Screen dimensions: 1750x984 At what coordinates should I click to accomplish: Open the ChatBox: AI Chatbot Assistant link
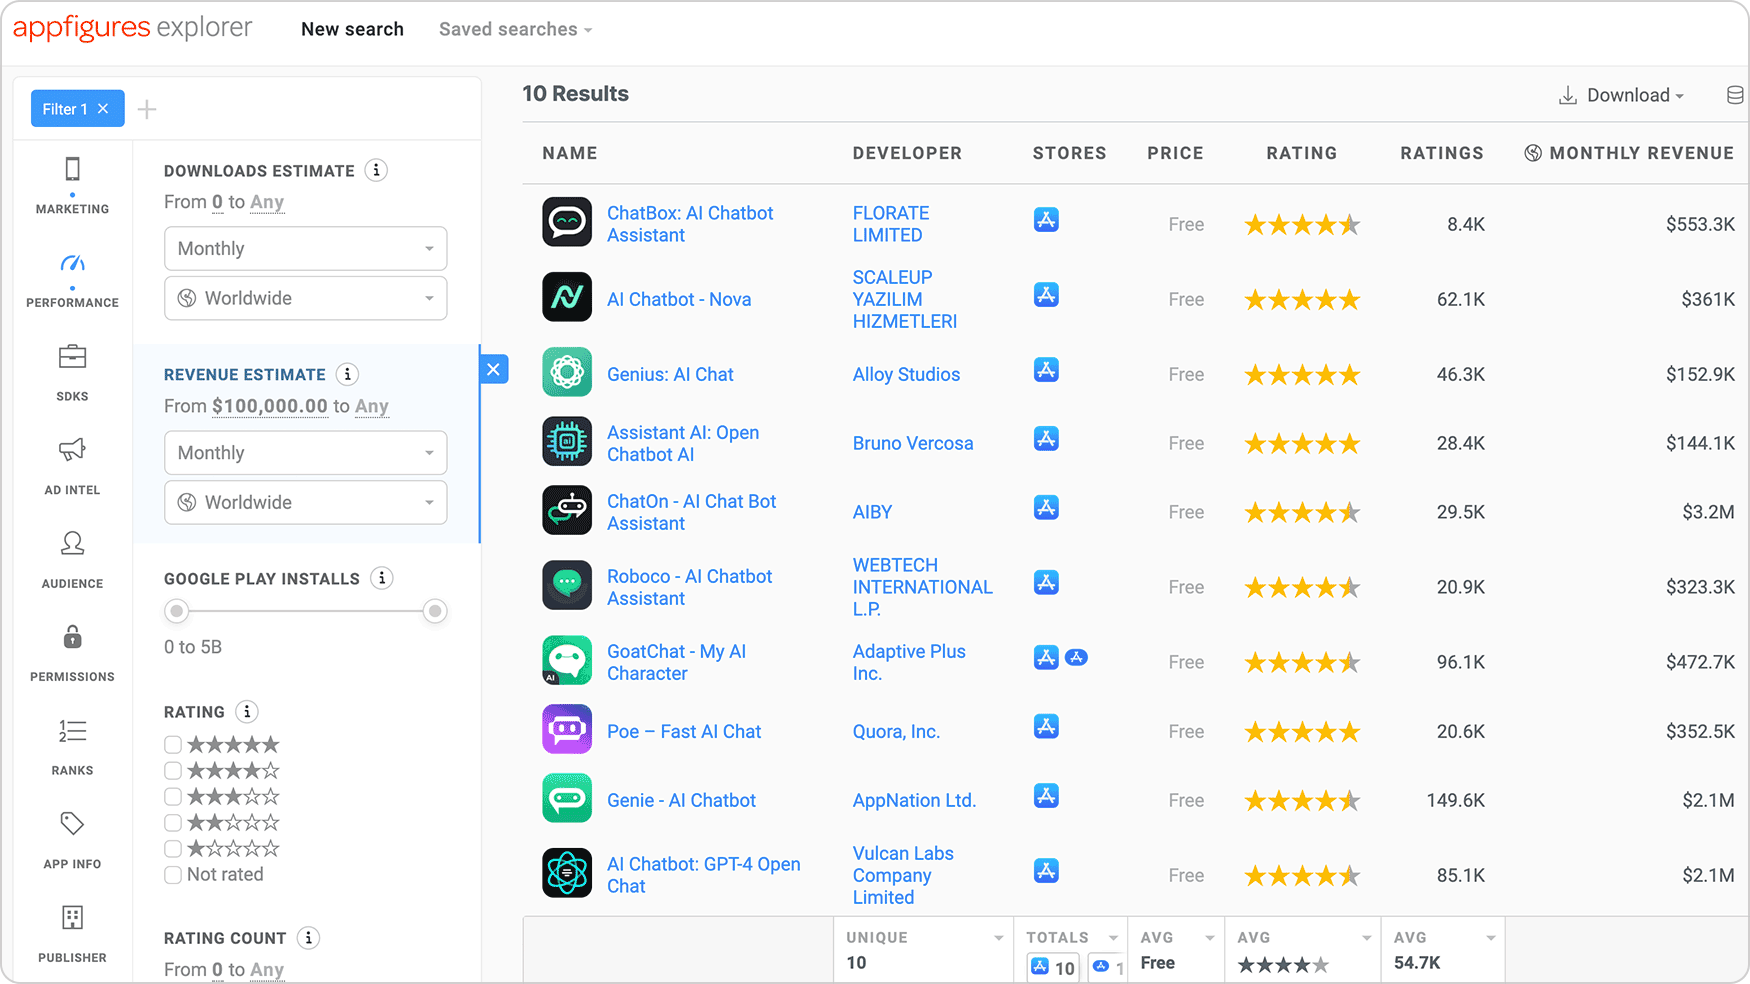tap(690, 224)
